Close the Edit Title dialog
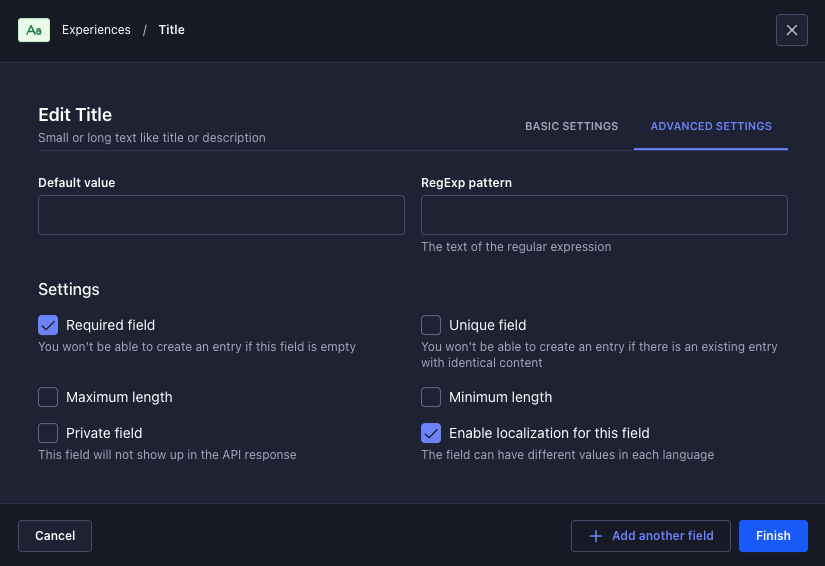This screenshot has height=566, width=825. [x=791, y=30]
